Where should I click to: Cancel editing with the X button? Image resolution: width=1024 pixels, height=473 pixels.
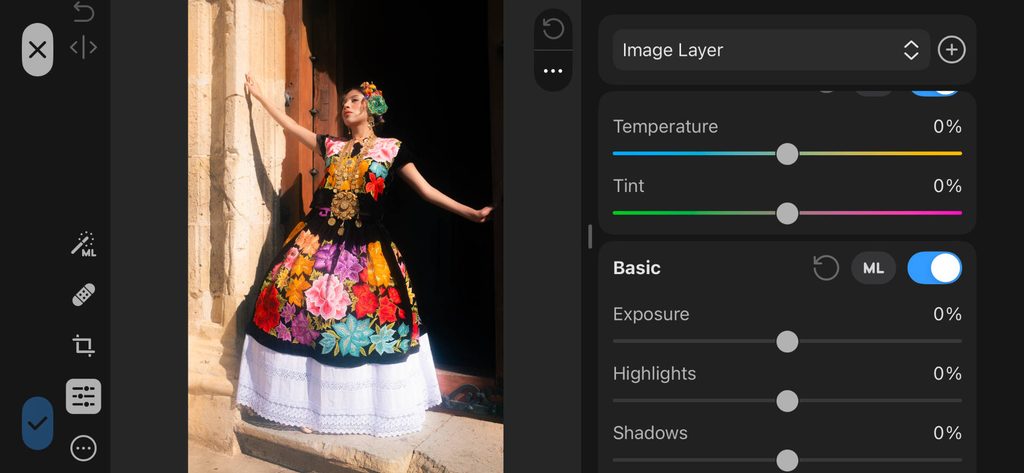[37, 50]
